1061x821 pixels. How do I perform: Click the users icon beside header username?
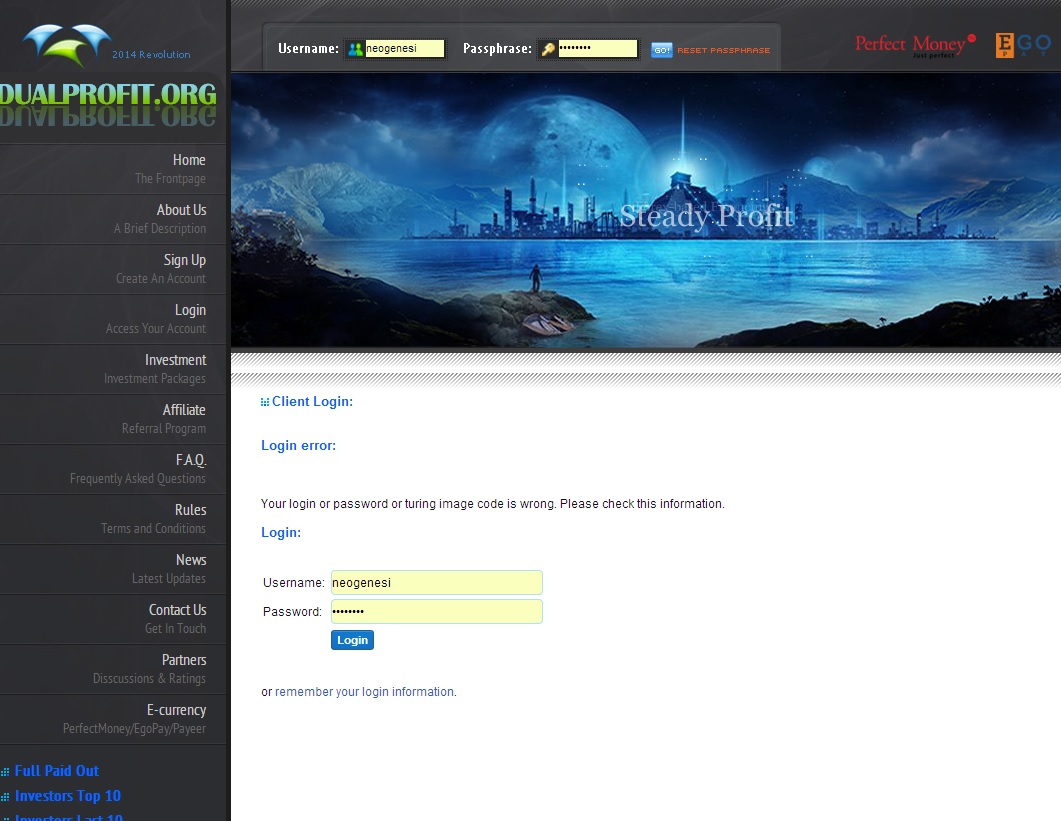pyautogui.click(x=355, y=49)
